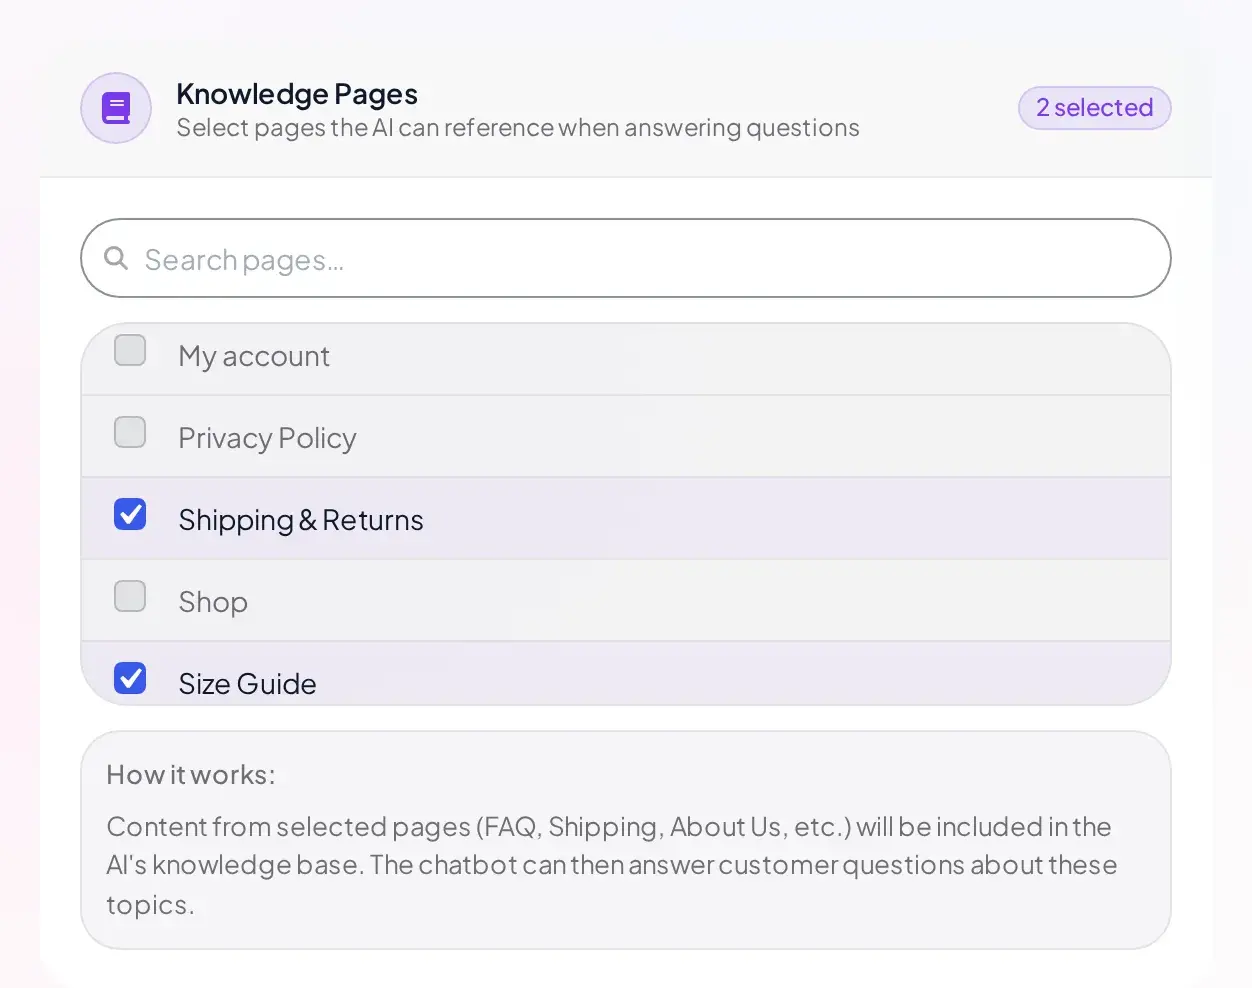Image resolution: width=1252 pixels, height=988 pixels.
Task: Click the purple Knowledge Pages book icon
Action: pyautogui.click(x=116, y=108)
